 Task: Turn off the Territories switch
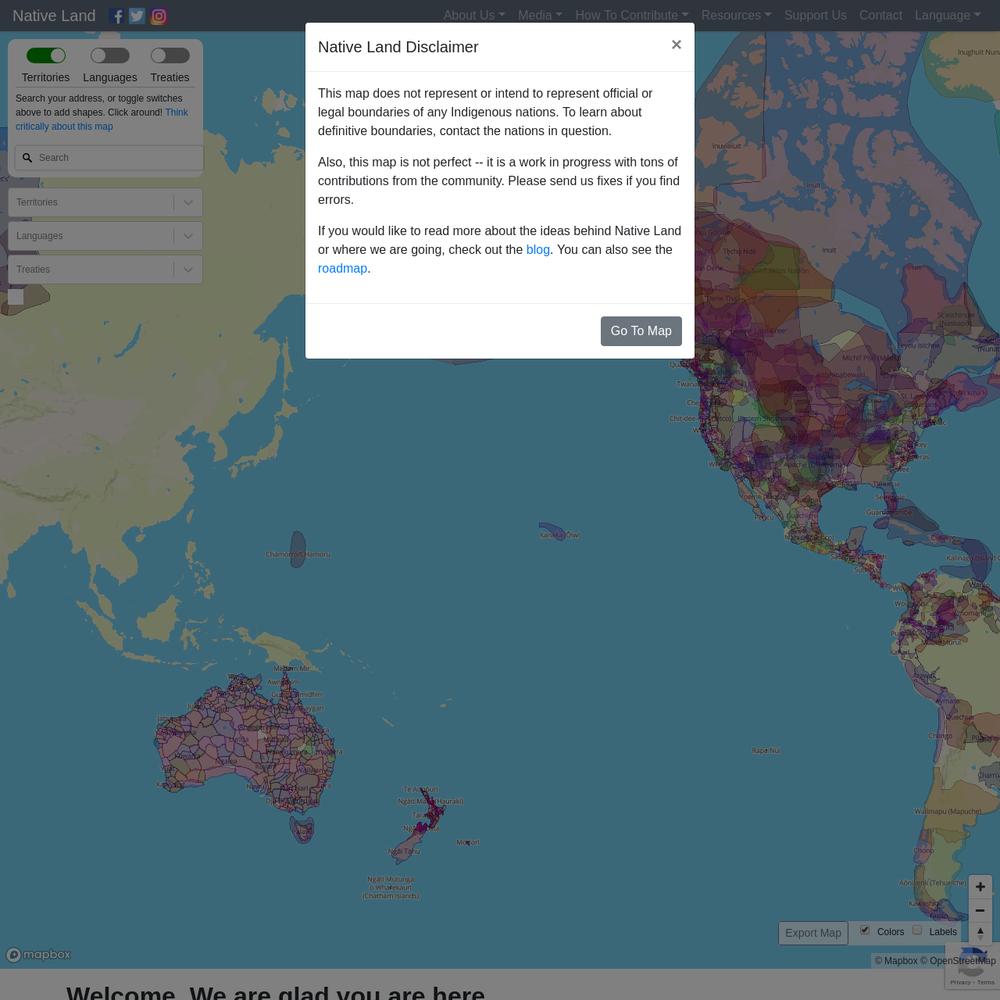(46, 55)
